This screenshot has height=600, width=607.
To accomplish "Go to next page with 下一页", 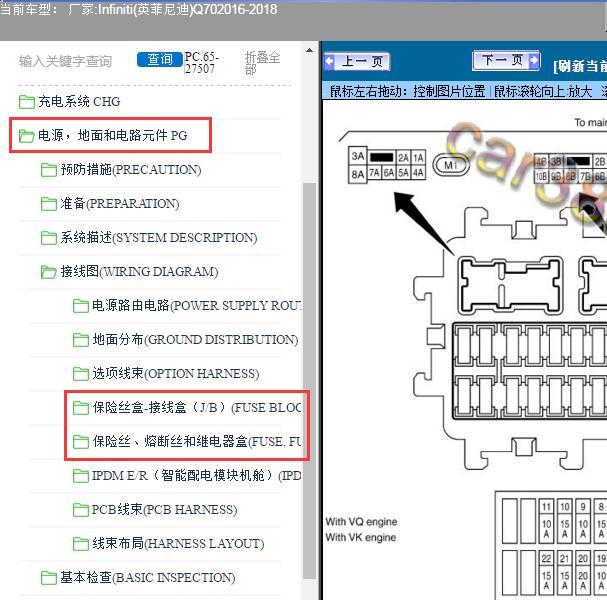I will point(506,60).
